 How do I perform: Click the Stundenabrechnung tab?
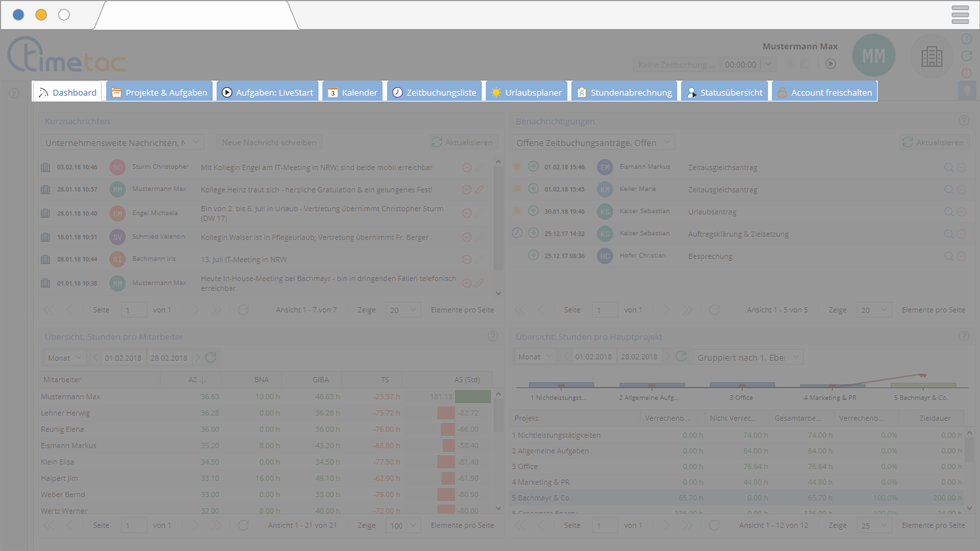[x=624, y=92]
